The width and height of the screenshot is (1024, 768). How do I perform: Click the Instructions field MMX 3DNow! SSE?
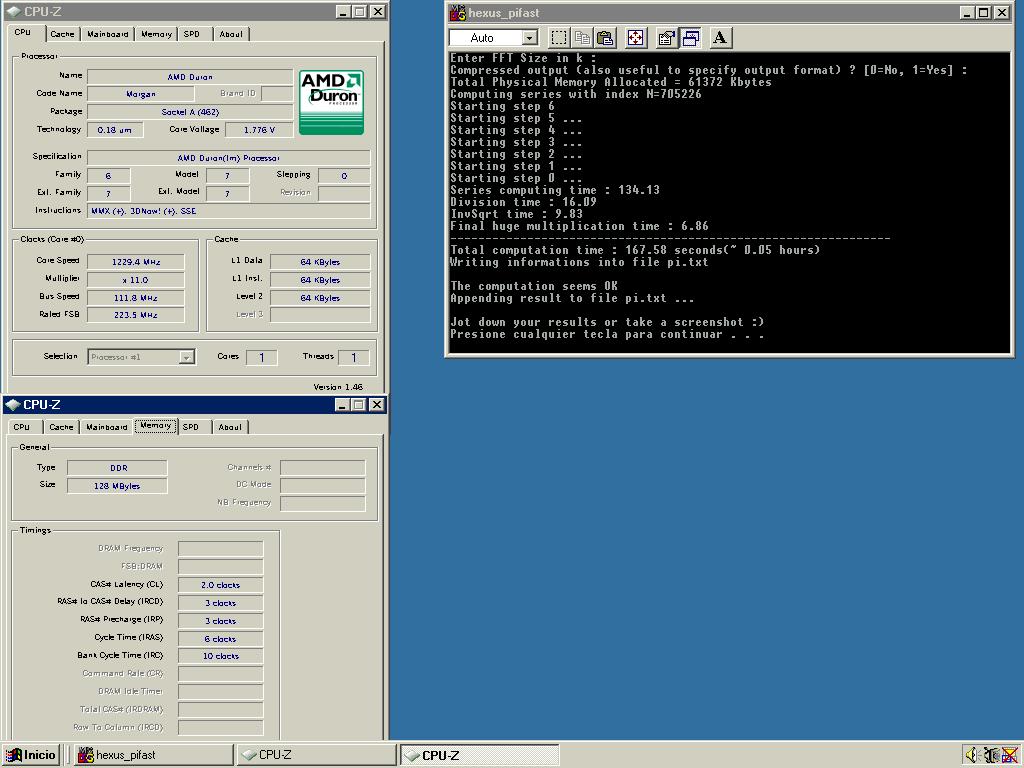tap(229, 211)
